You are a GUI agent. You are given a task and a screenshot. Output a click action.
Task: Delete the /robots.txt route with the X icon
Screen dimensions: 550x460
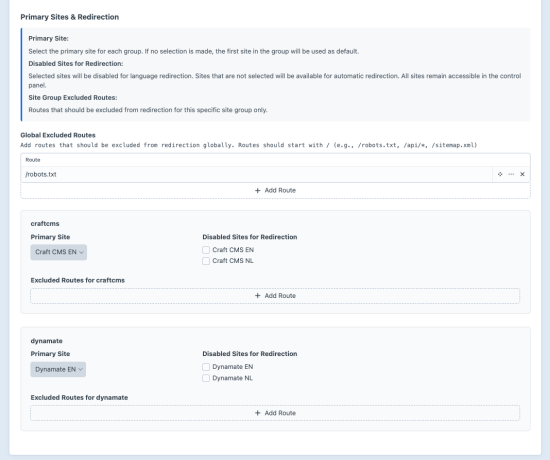[x=522, y=174]
